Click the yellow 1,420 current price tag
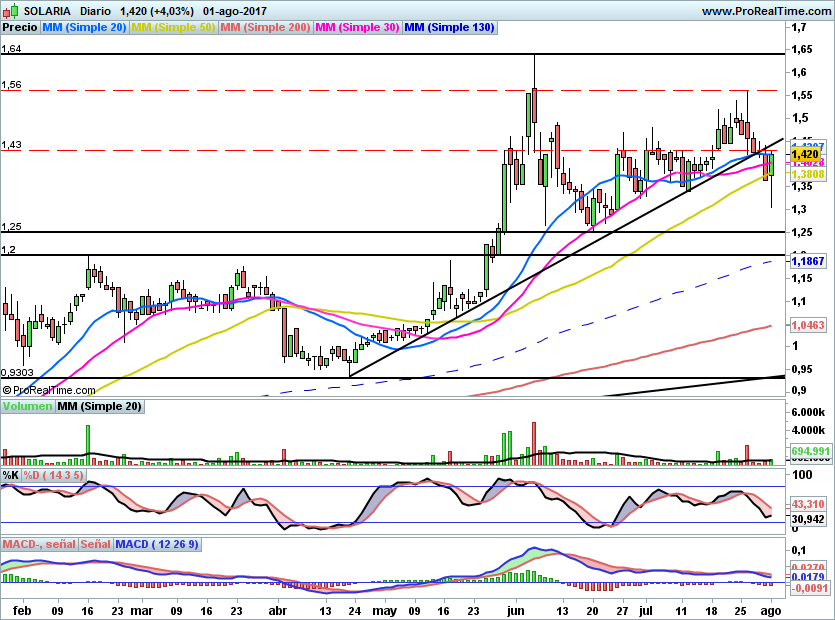835x620 pixels. 805,154
